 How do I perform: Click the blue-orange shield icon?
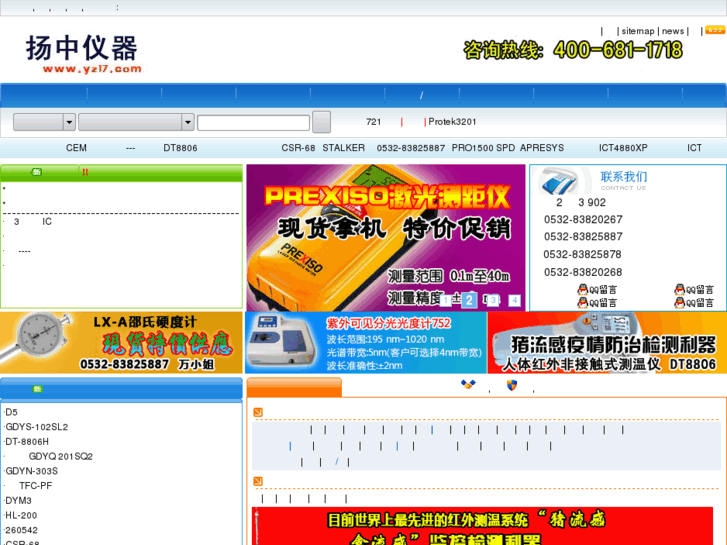(512, 385)
